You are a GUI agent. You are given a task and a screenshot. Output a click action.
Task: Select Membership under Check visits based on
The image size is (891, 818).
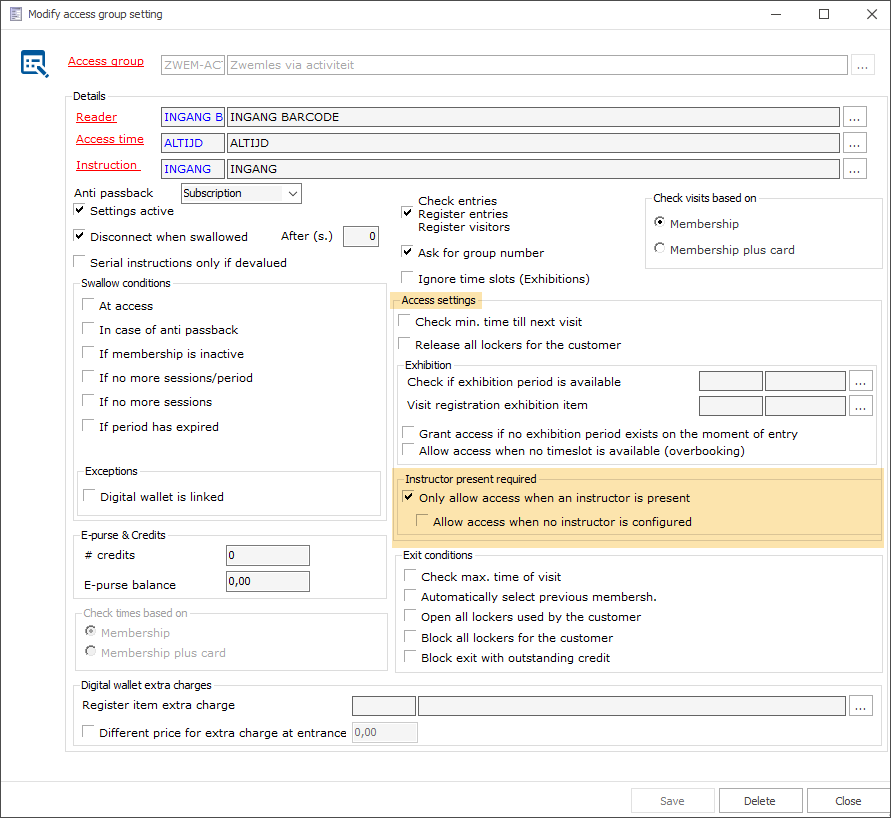tap(659, 222)
